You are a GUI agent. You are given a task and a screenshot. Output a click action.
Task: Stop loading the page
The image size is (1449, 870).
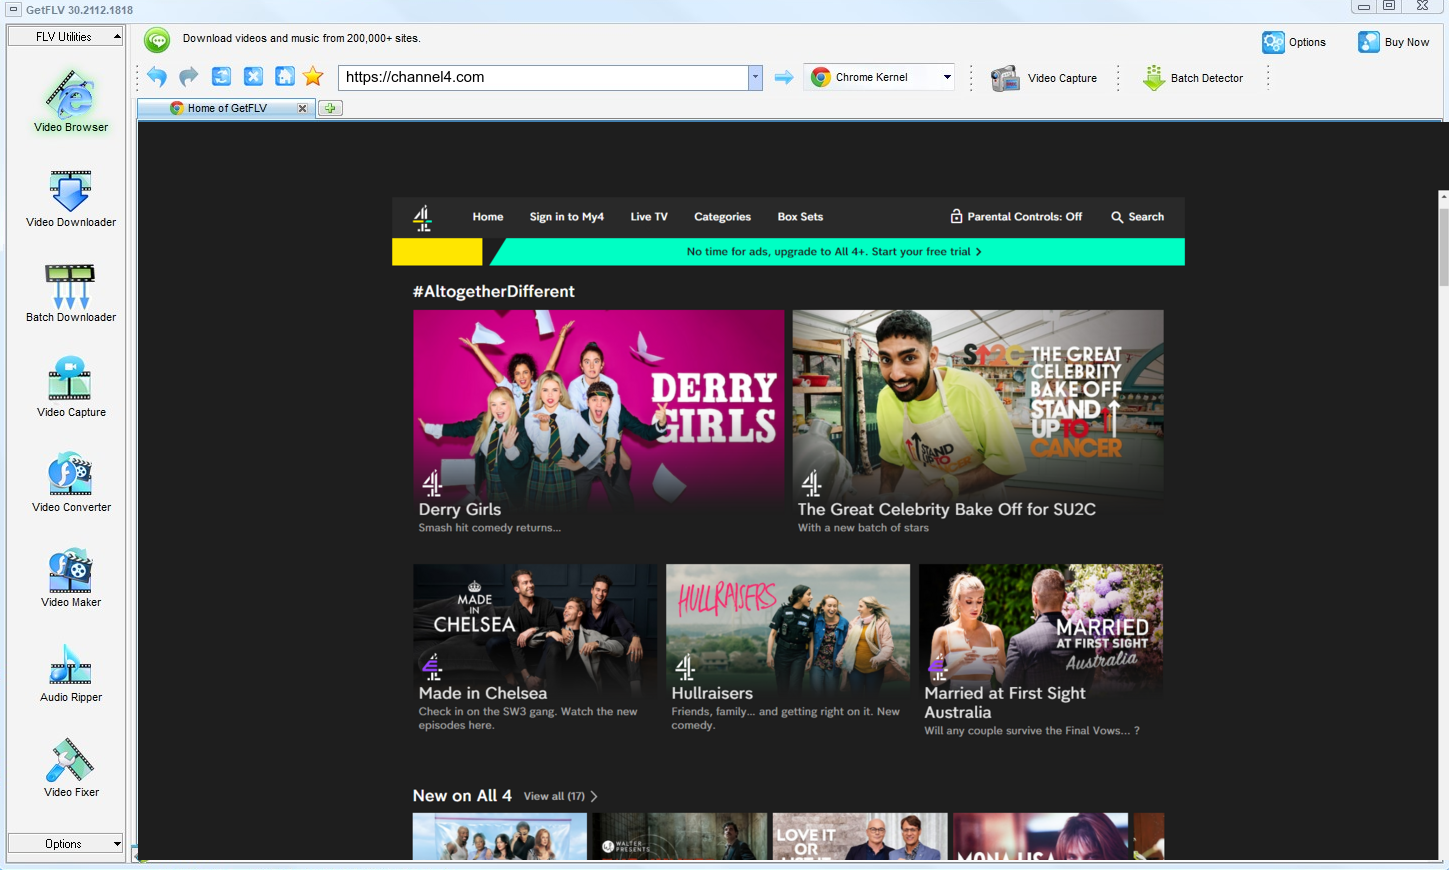pyautogui.click(x=253, y=77)
